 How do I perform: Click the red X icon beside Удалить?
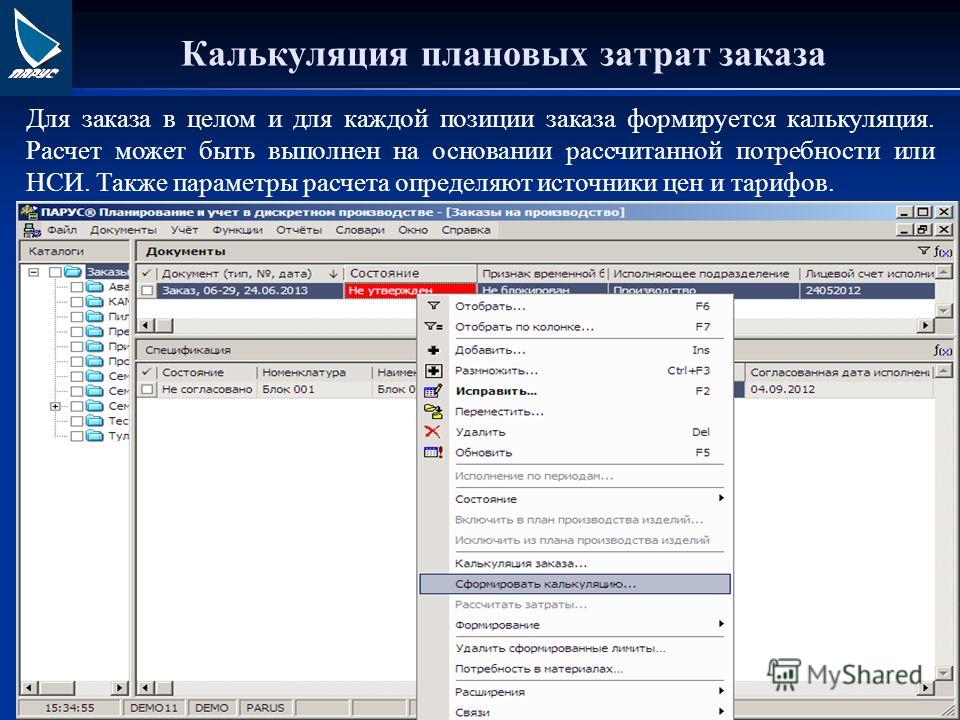432,432
